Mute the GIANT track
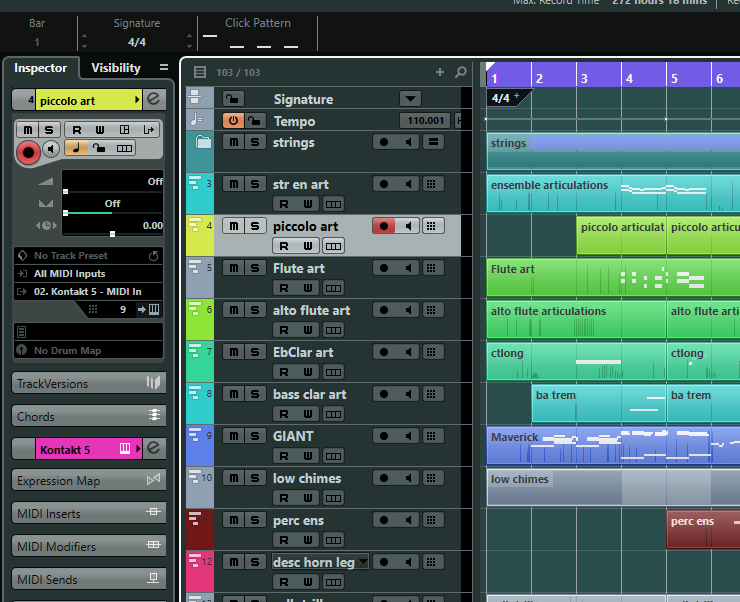 pyautogui.click(x=234, y=436)
